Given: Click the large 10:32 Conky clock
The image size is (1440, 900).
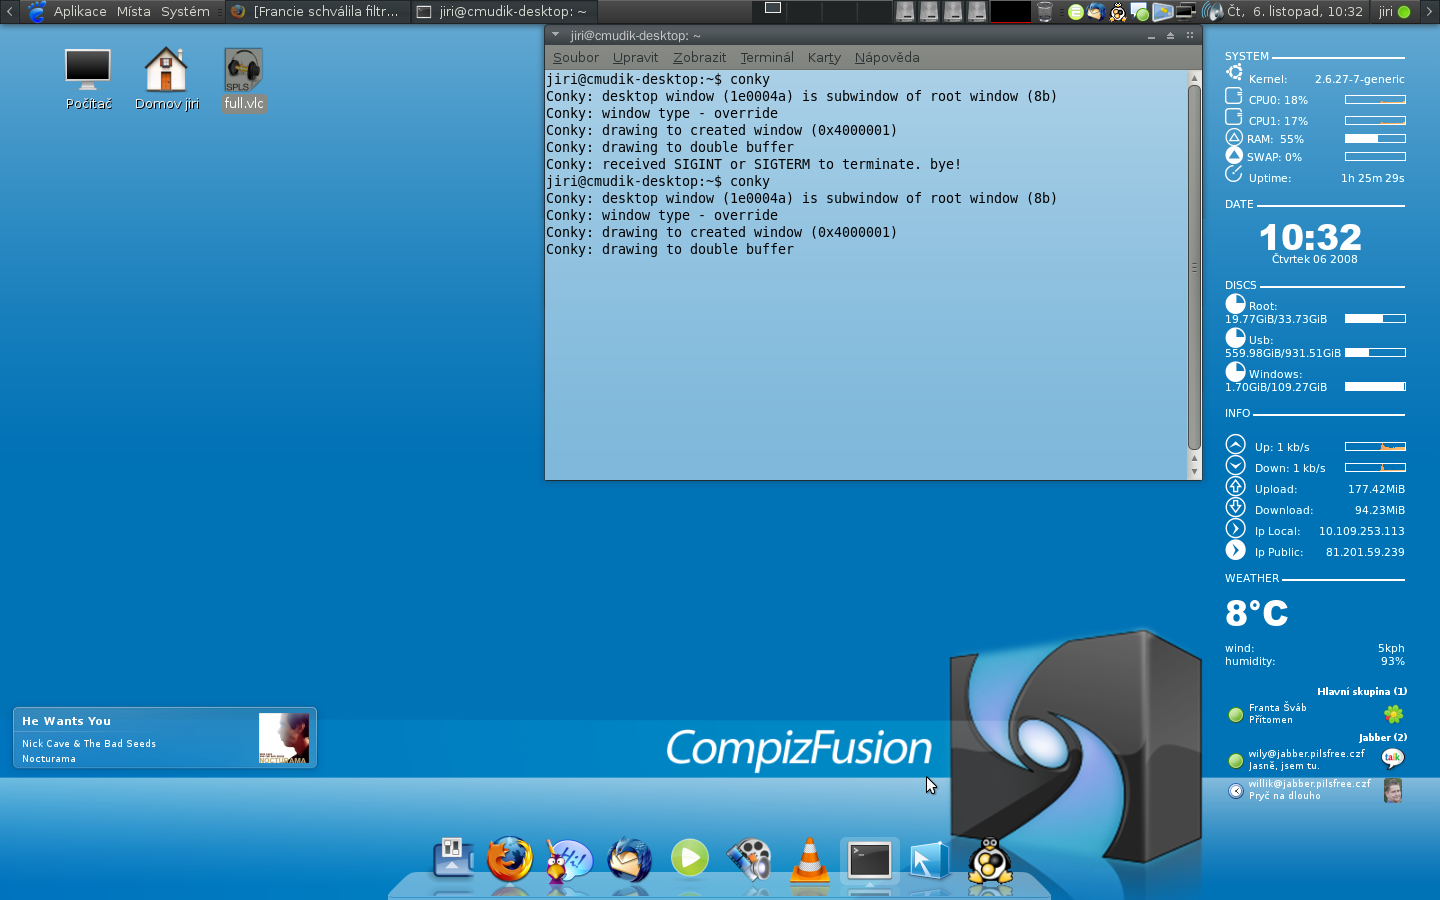Looking at the screenshot, I should click(x=1311, y=237).
